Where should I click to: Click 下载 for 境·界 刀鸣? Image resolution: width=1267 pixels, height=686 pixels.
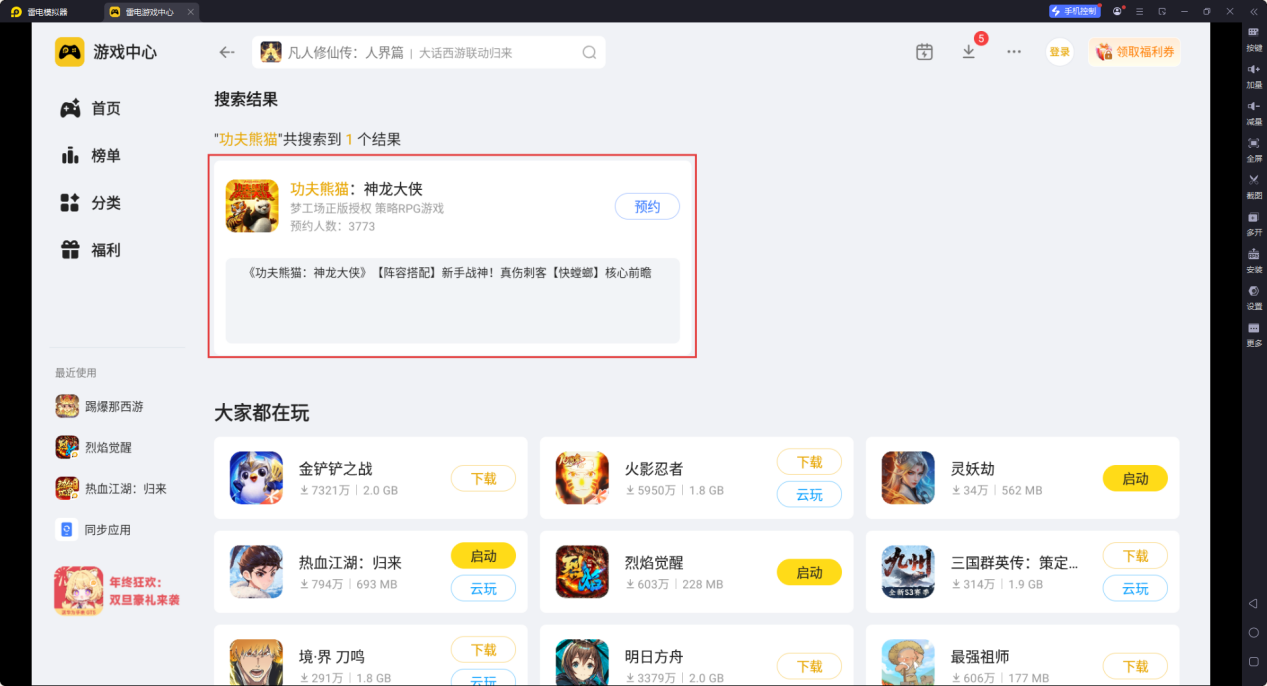[x=483, y=650]
